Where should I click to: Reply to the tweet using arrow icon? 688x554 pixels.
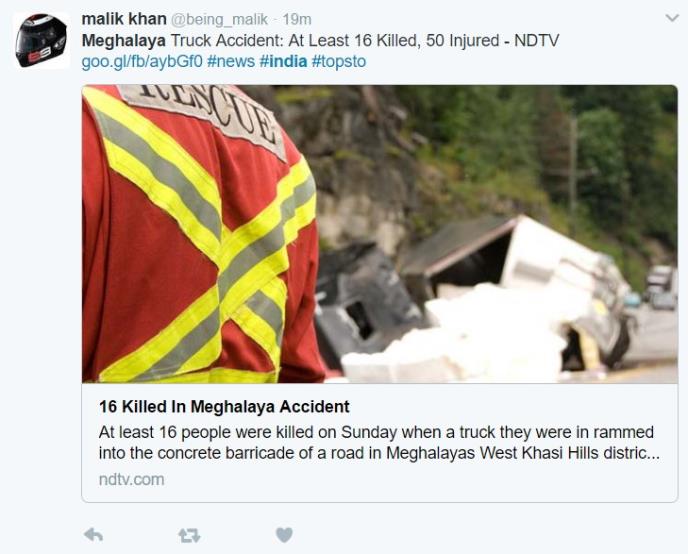point(93,535)
